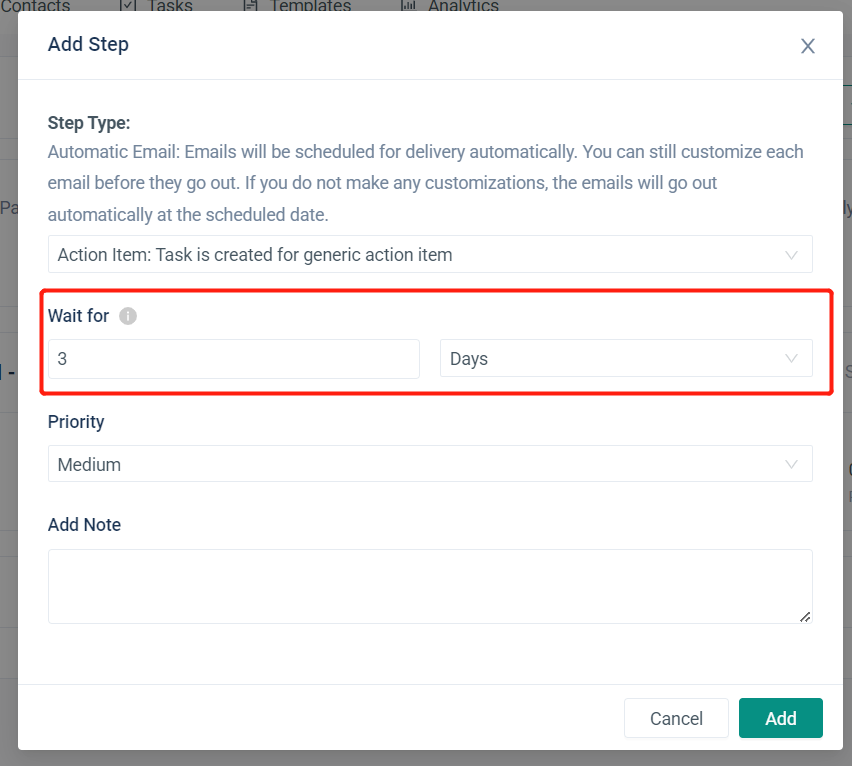This screenshot has width=852, height=766.
Task: Click the chevron arrow in Step Type field
Action: click(792, 255)
